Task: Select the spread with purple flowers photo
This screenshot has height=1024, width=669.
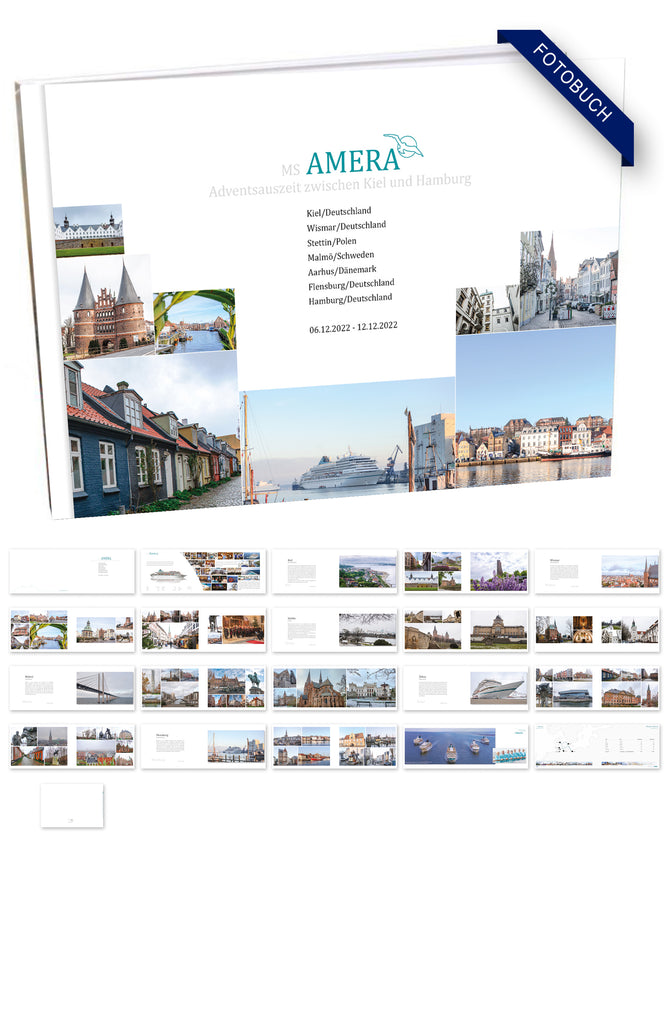Action: [466, 571]
